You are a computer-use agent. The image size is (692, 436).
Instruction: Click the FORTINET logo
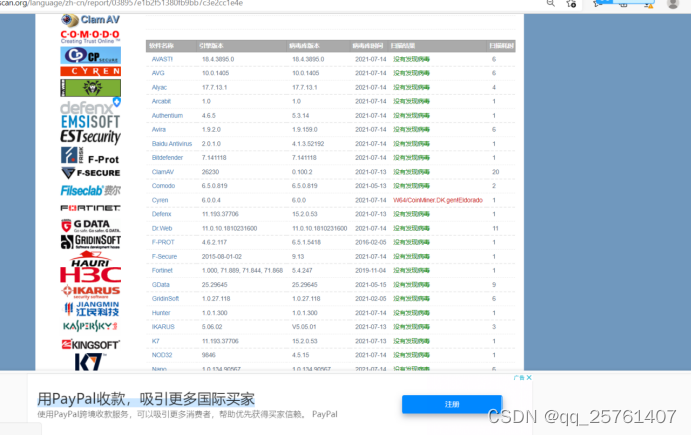(90, 208)
